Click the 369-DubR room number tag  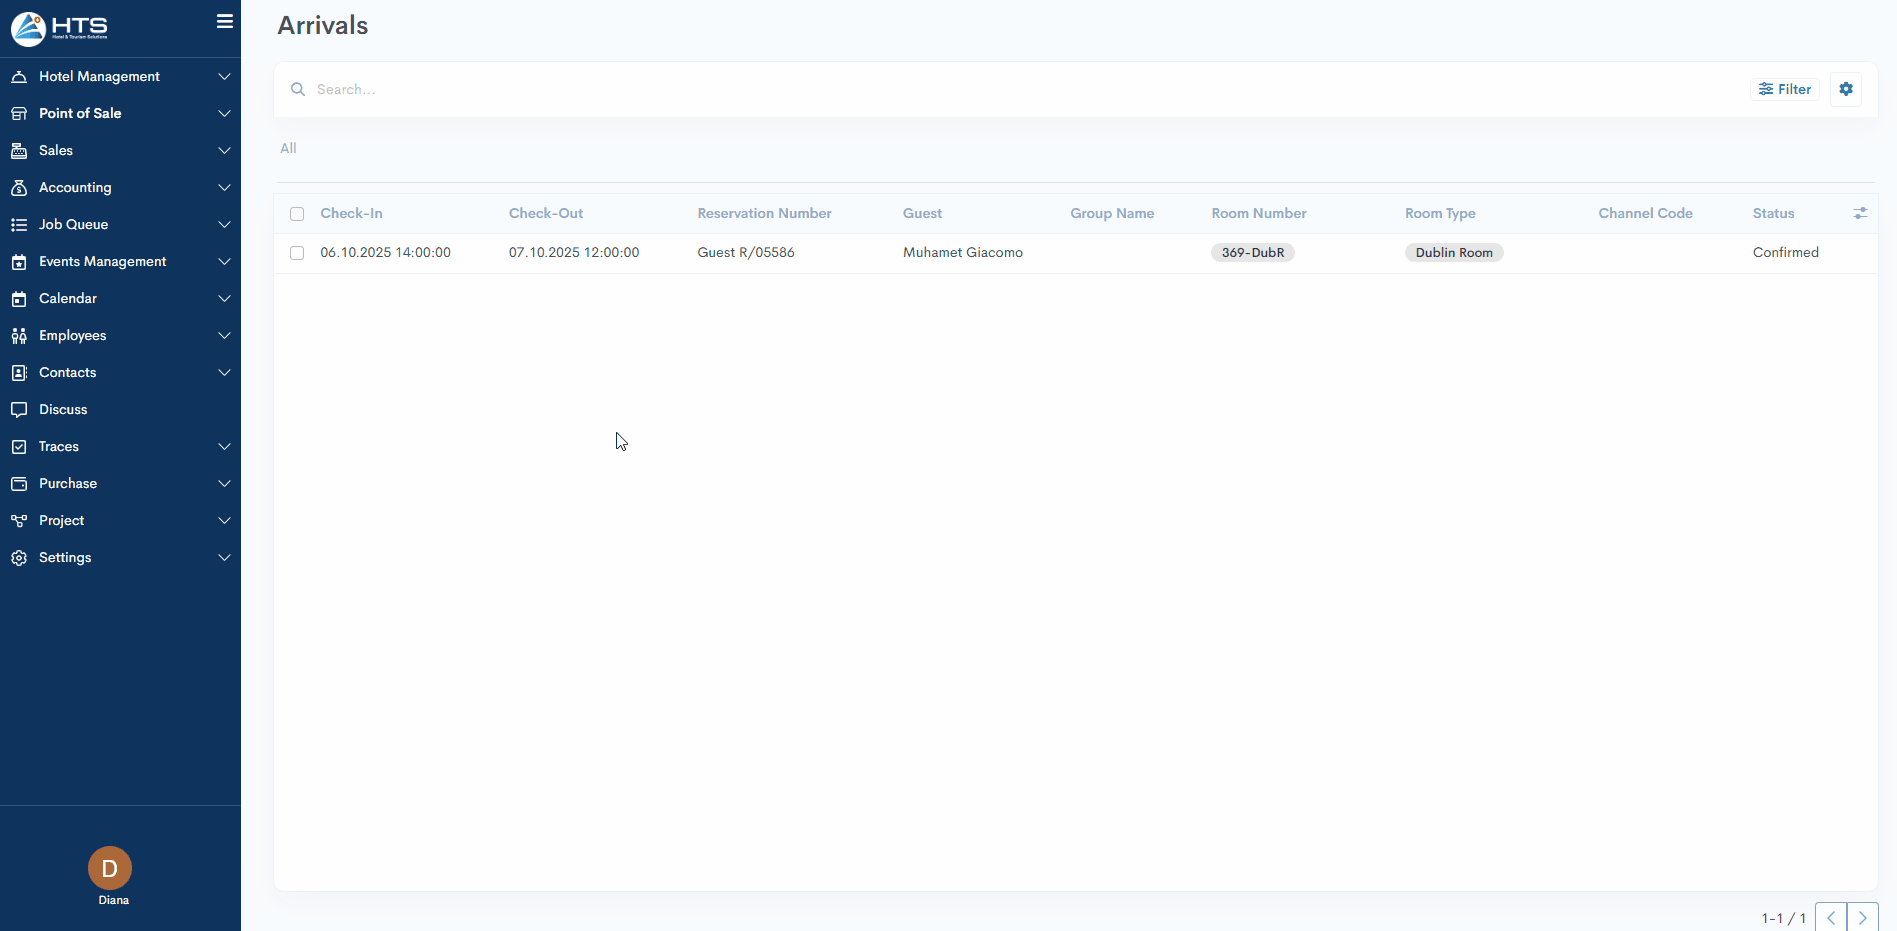pyautogui.click(x=1252, y=253)
